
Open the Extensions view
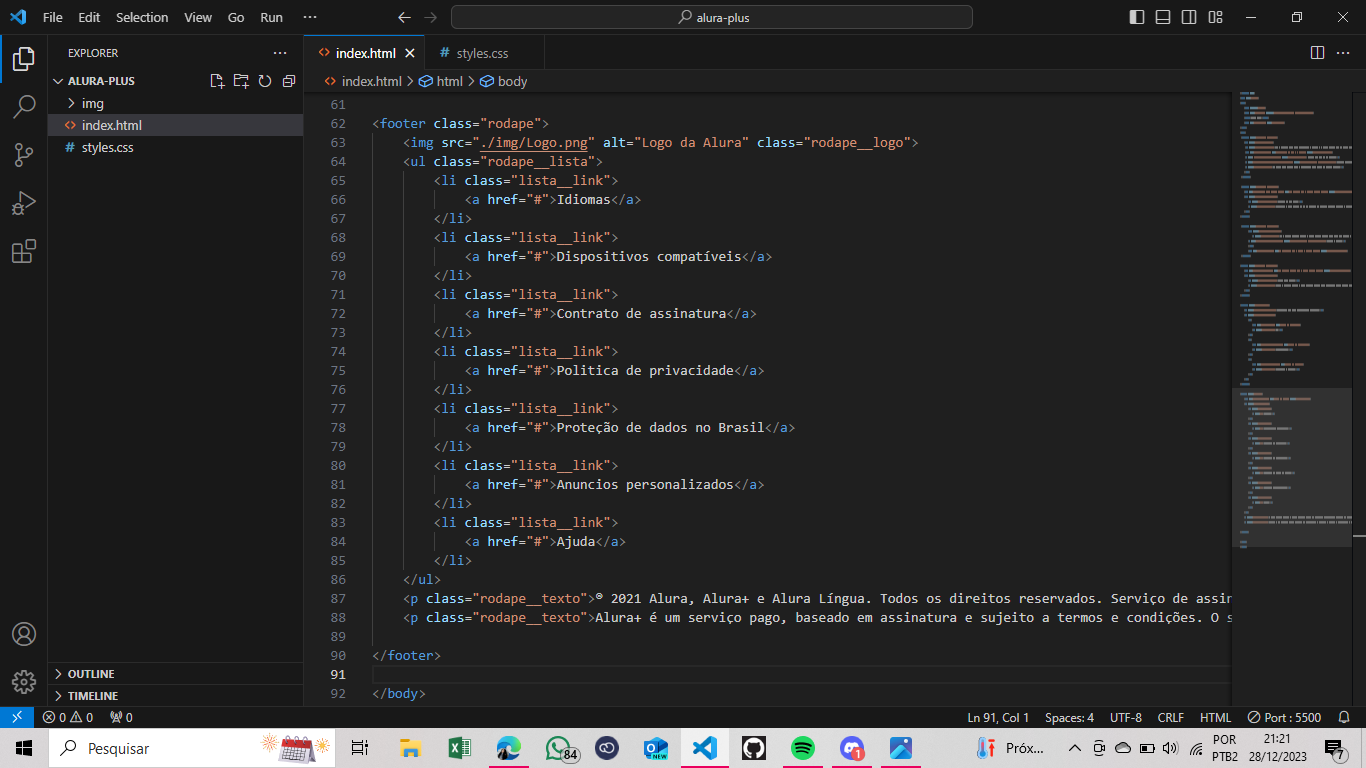pyautogui.click(x=24, y=251)
